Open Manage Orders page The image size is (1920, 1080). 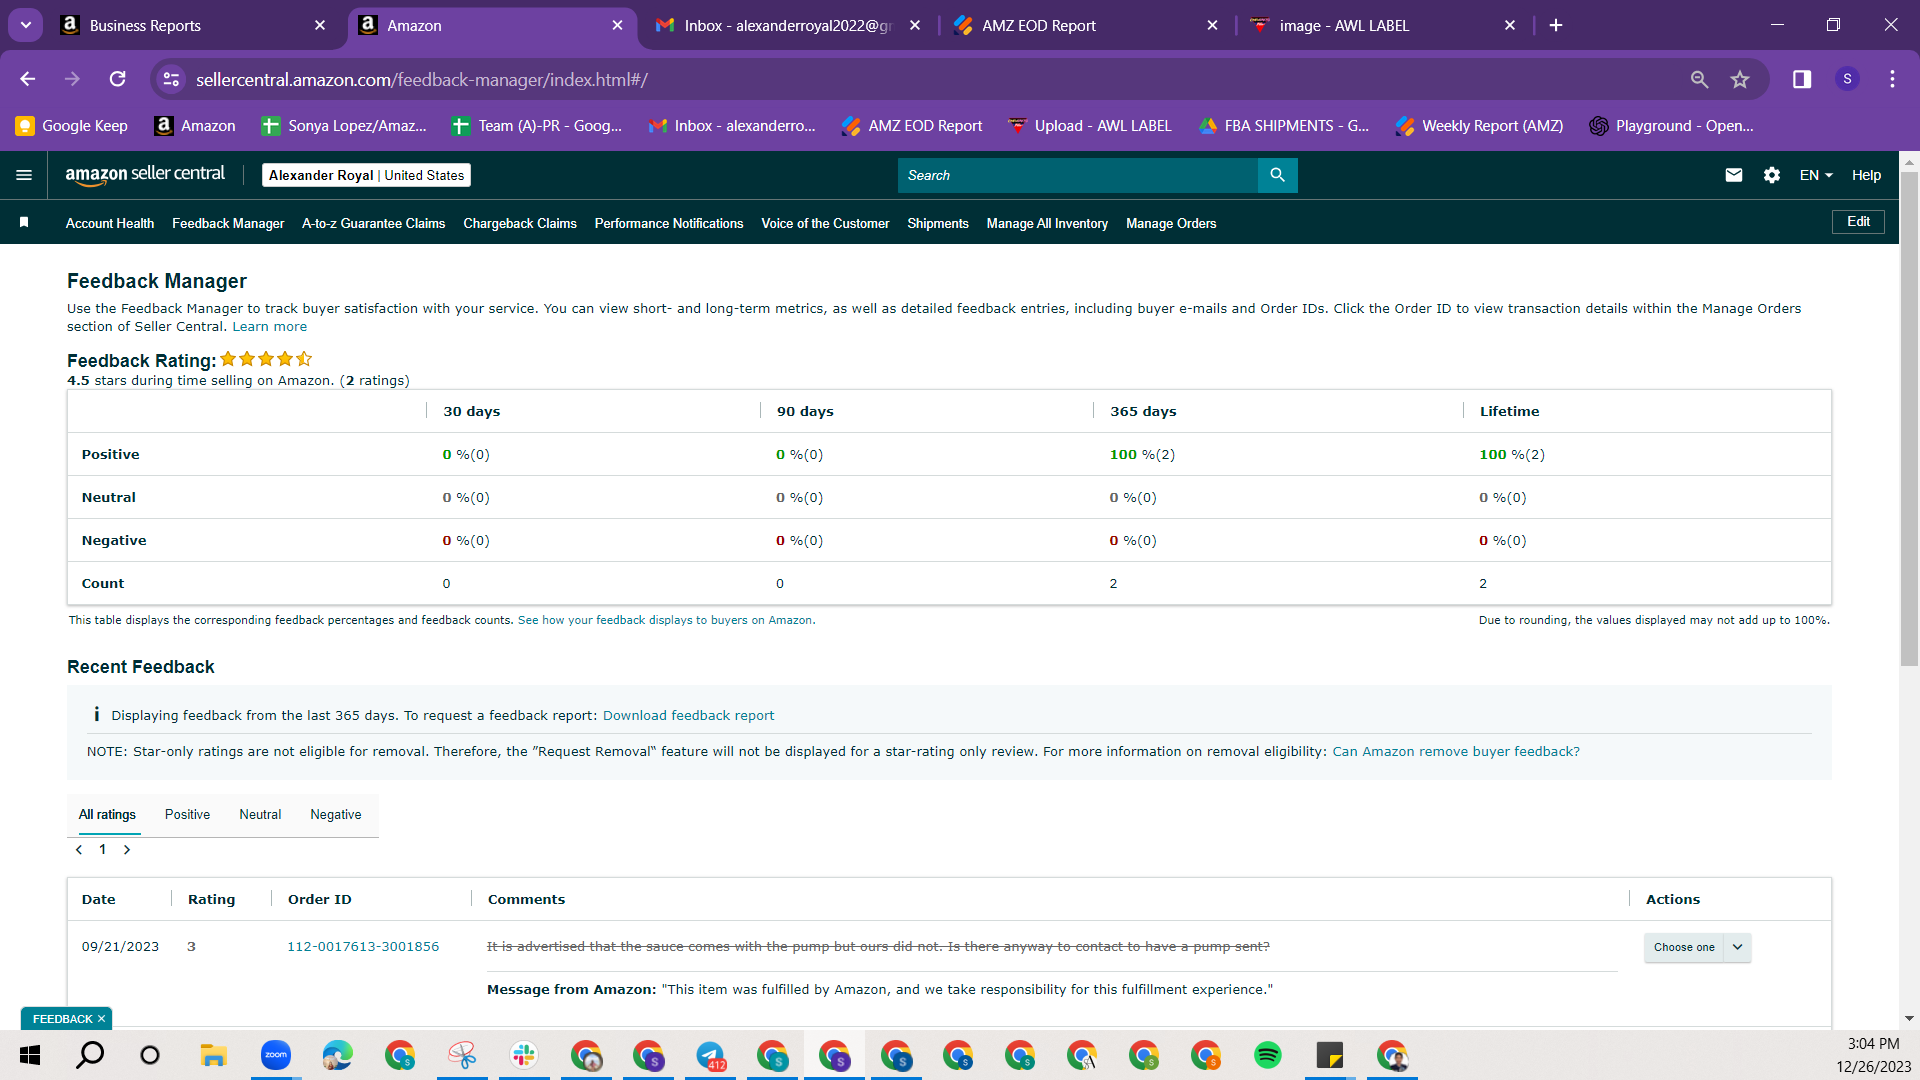(1171, 223)
